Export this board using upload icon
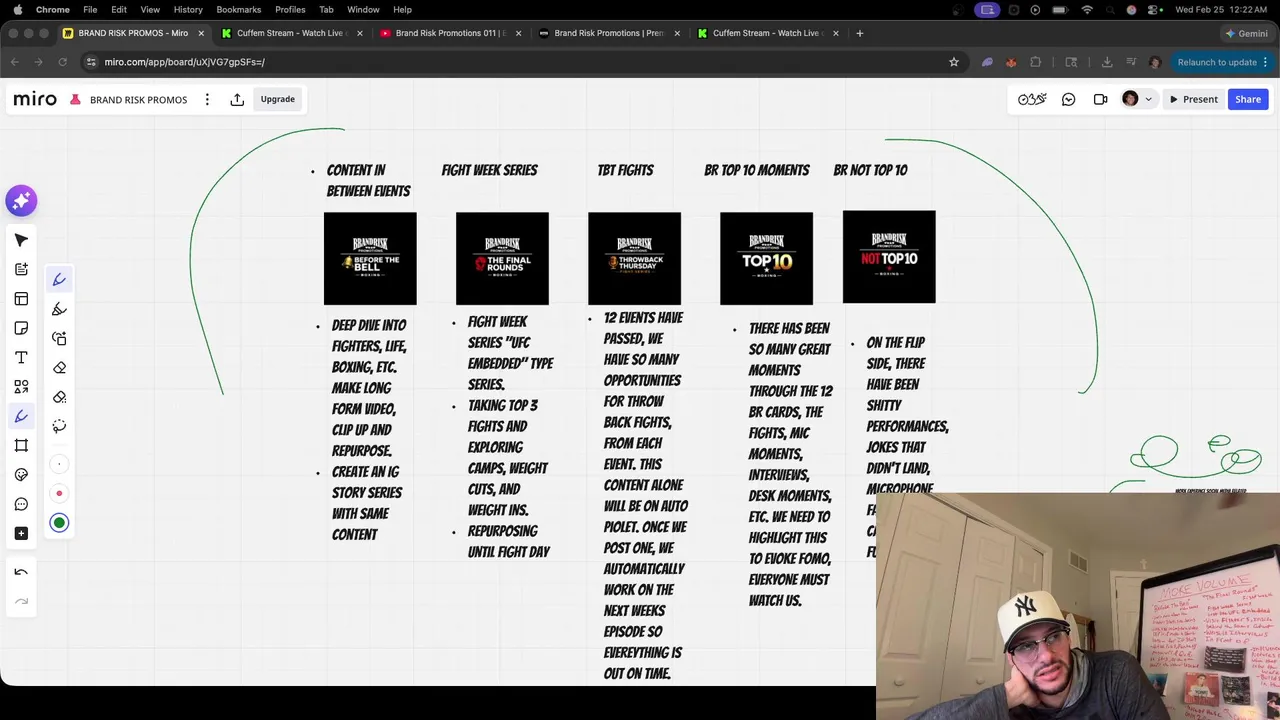1280x720 pixels. pos(237,99)
